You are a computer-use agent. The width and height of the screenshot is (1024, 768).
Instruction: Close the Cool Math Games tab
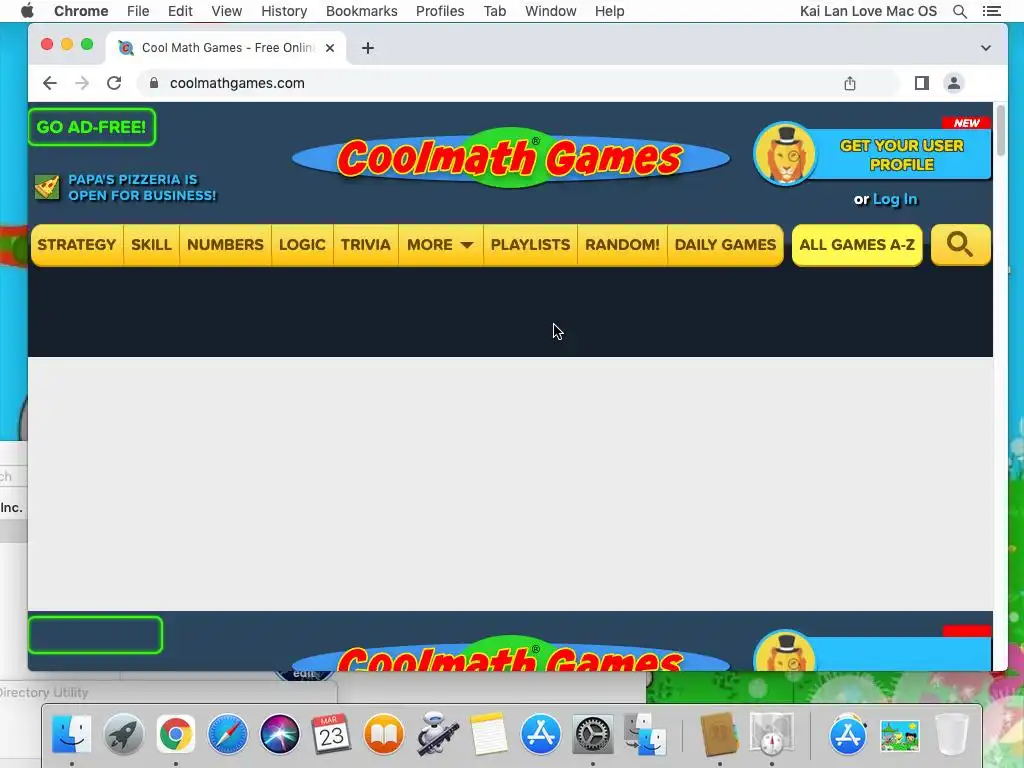click(330, 48)
